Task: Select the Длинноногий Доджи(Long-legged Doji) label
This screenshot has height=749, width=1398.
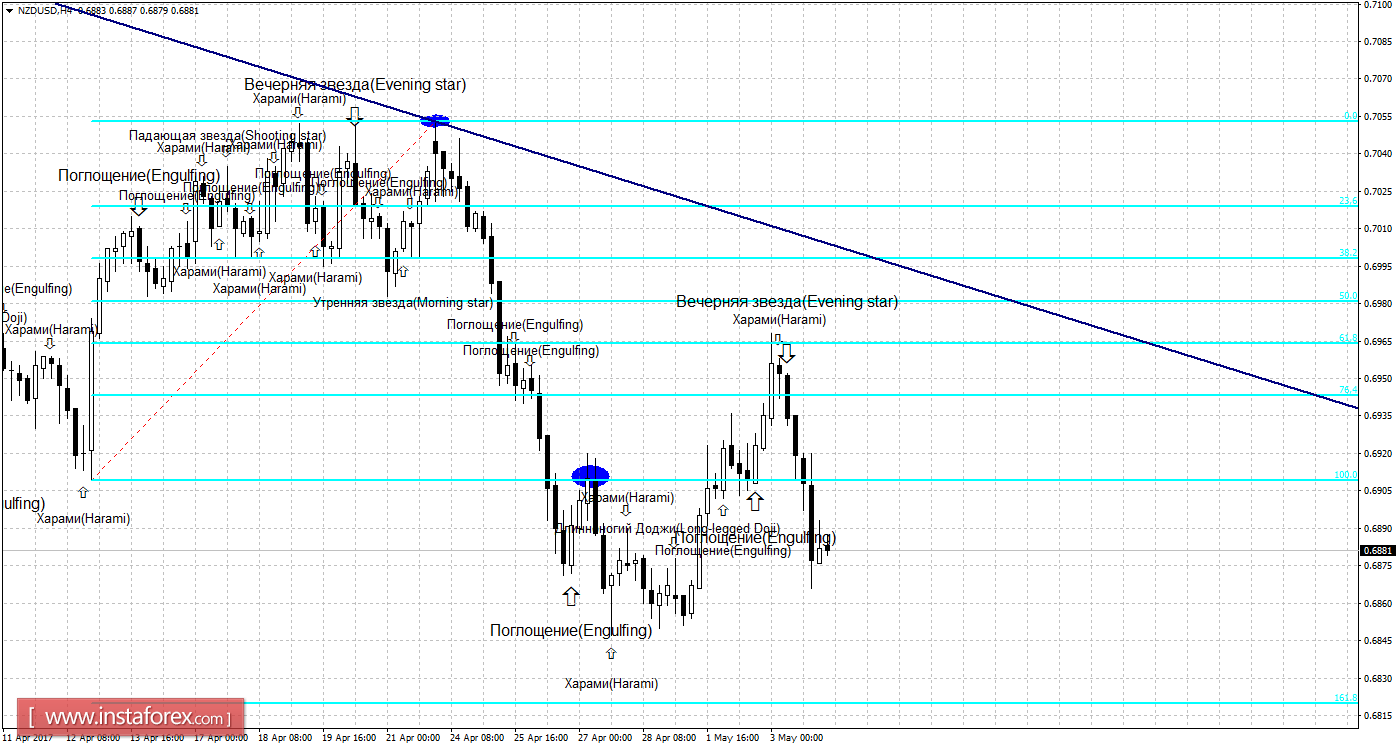Action: (x=668, y=528)
